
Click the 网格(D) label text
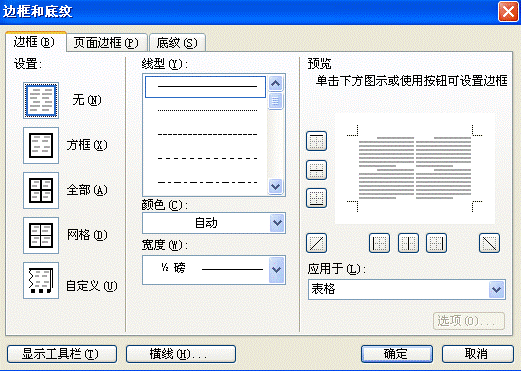pyautogui.click(x=87, y=235)
